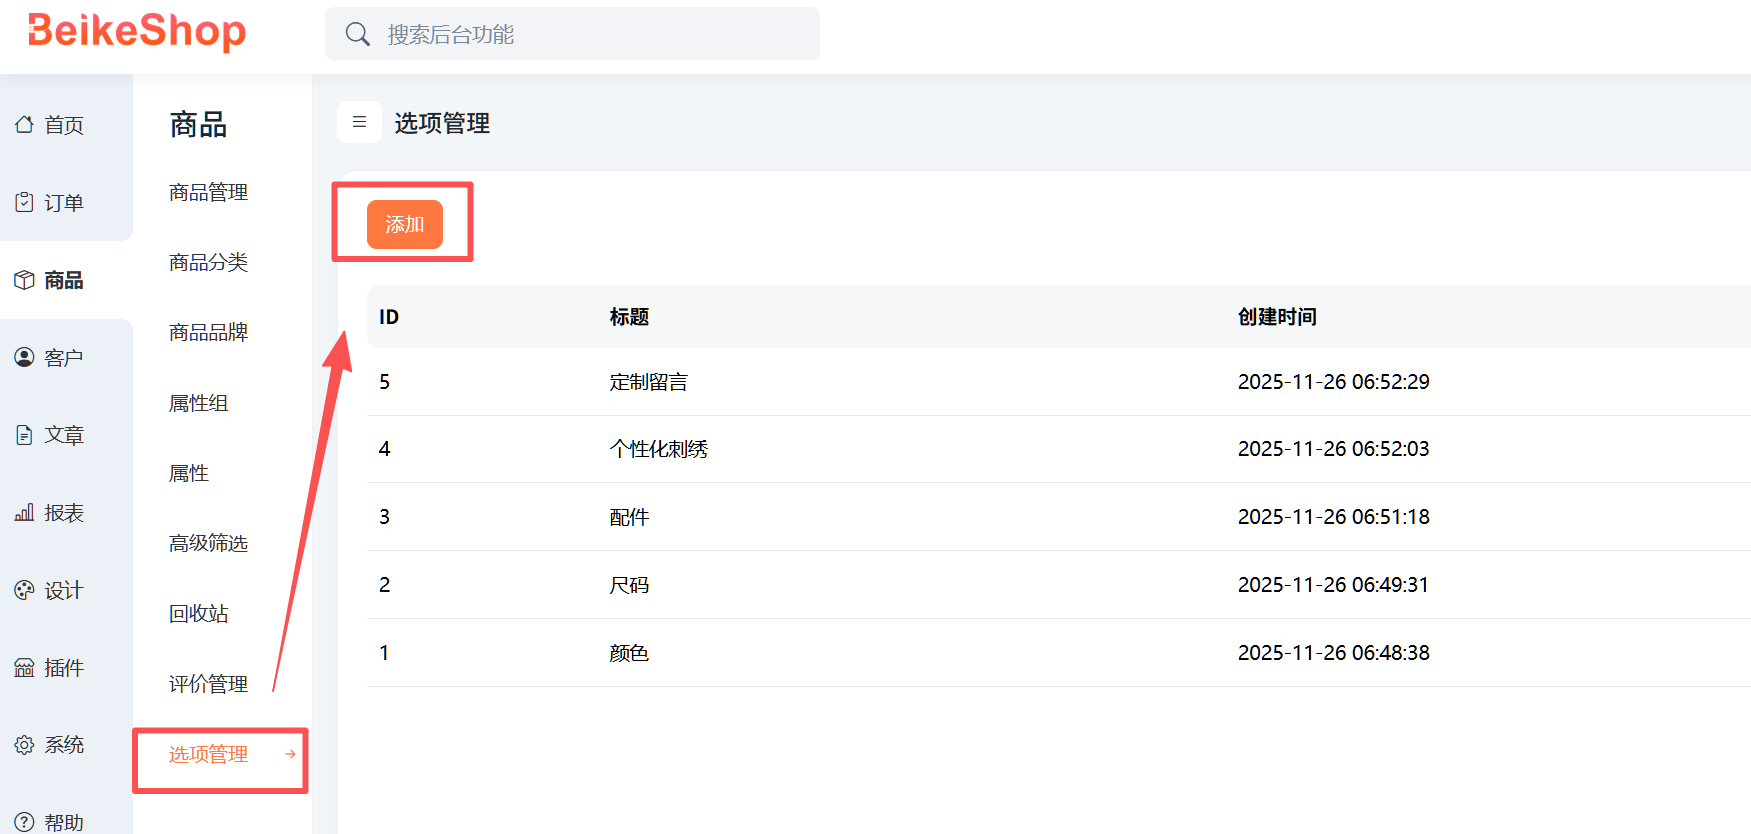Open Plugins via the store icon
The image size is (1751, 834).
[24, 668]
